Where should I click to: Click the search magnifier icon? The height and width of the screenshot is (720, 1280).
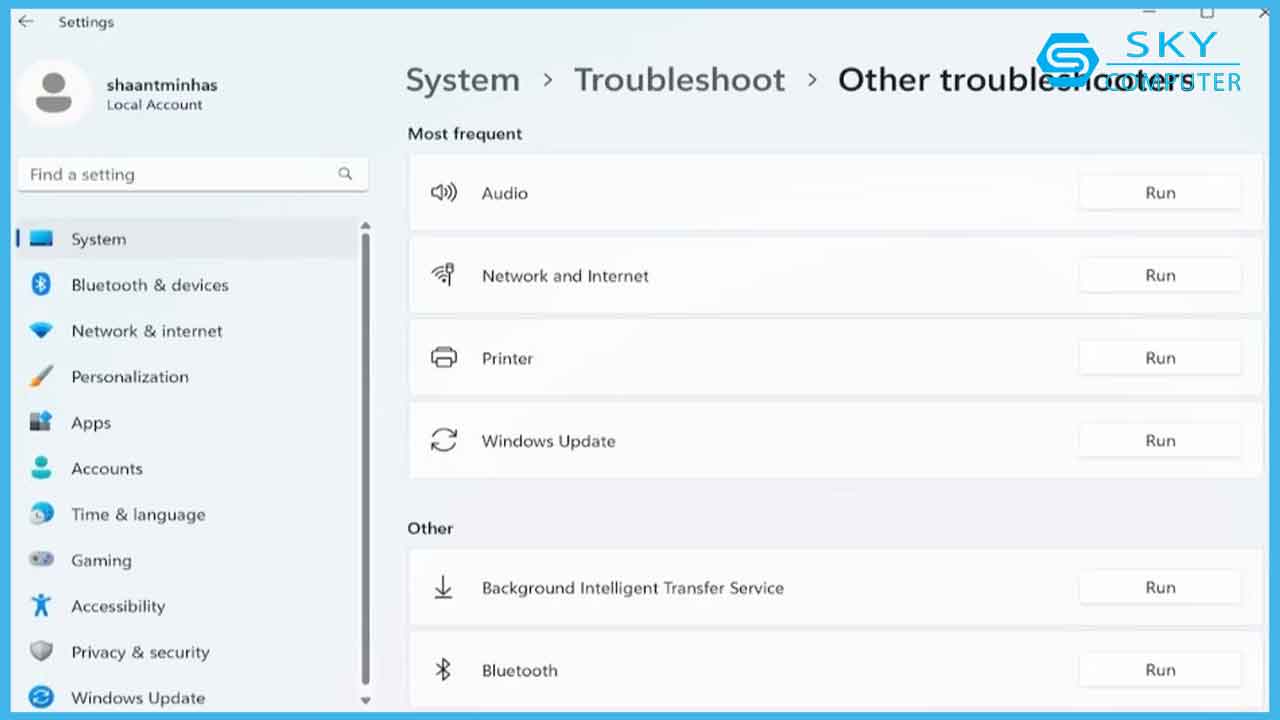click(x=345, y=174)
